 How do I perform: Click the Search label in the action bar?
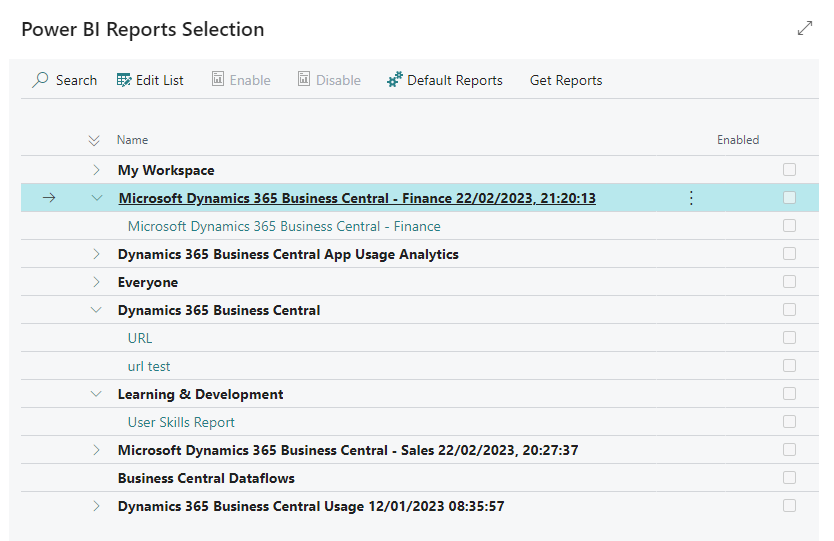[x=77, y=80]
